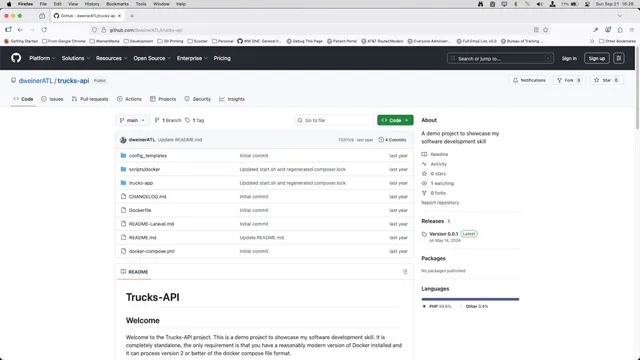Viewport: 640px width, 360px height.
Task: Select the README tab
Action: pyautogui.click(x=134, y=272)
